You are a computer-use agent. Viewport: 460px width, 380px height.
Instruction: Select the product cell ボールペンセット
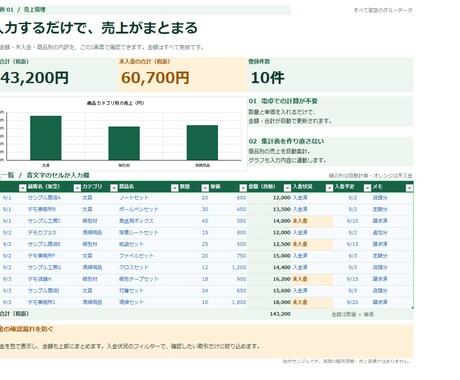(x=139, y=209)
